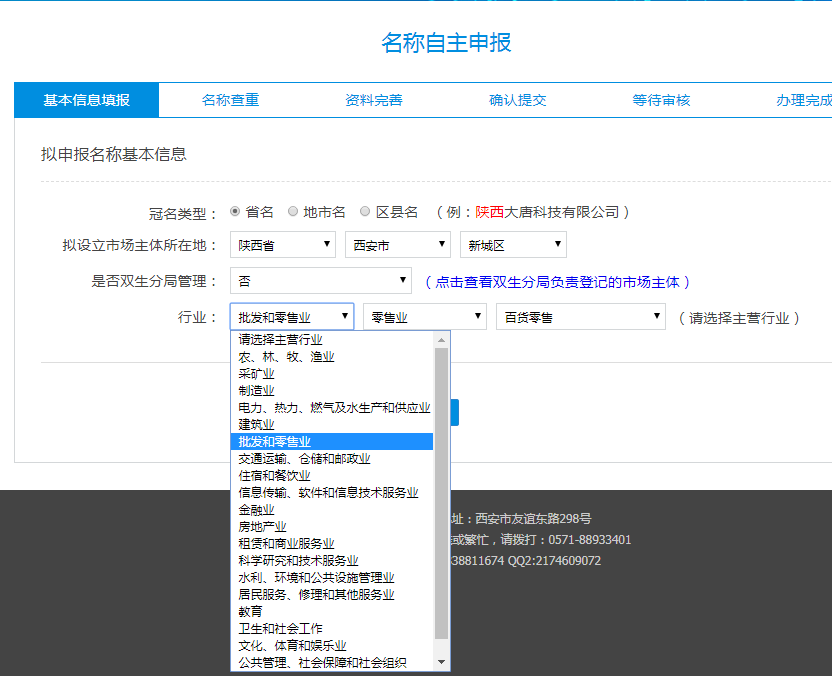This screenshot has height=676, width=832.
Task: Open the 零售业 secondary industry dropdown
Action: pos(423,315)
